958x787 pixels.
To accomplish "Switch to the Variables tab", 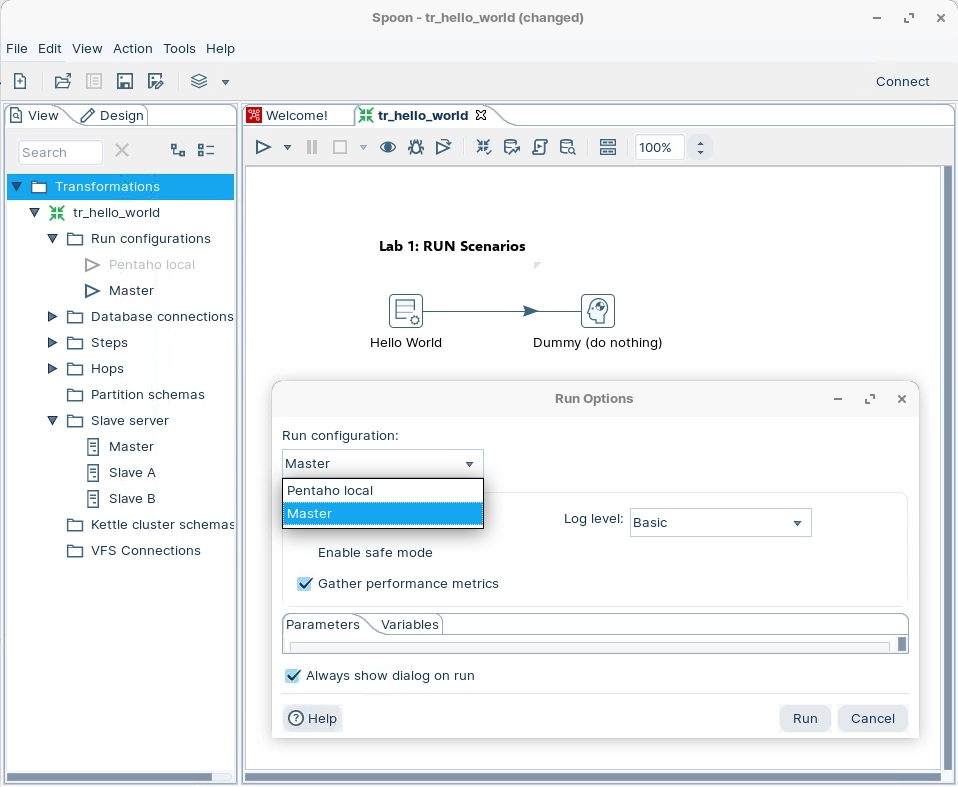I will tap(410, 624).
